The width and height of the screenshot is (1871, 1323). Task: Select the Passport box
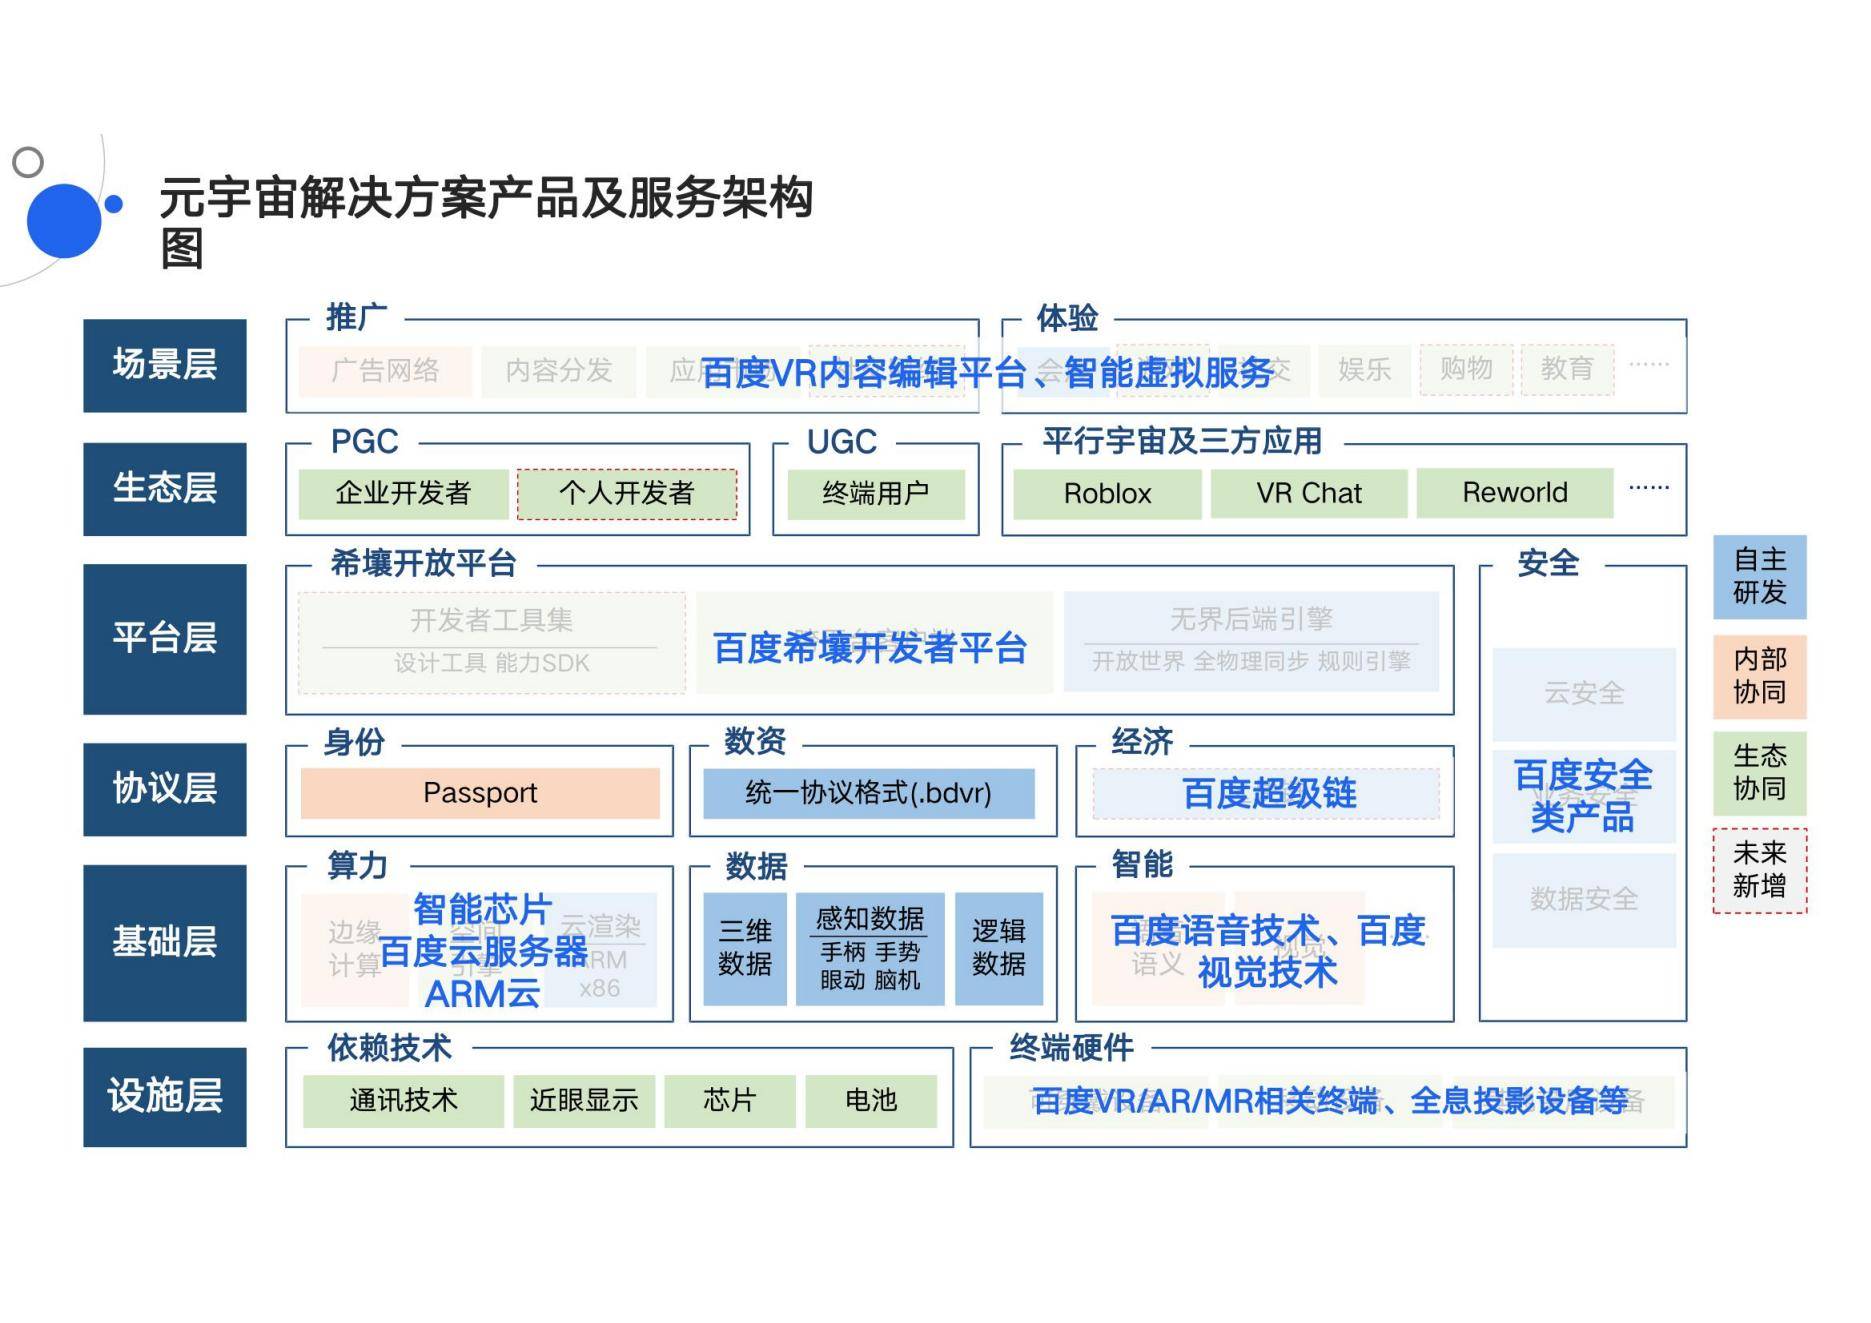tap(480, 793)
